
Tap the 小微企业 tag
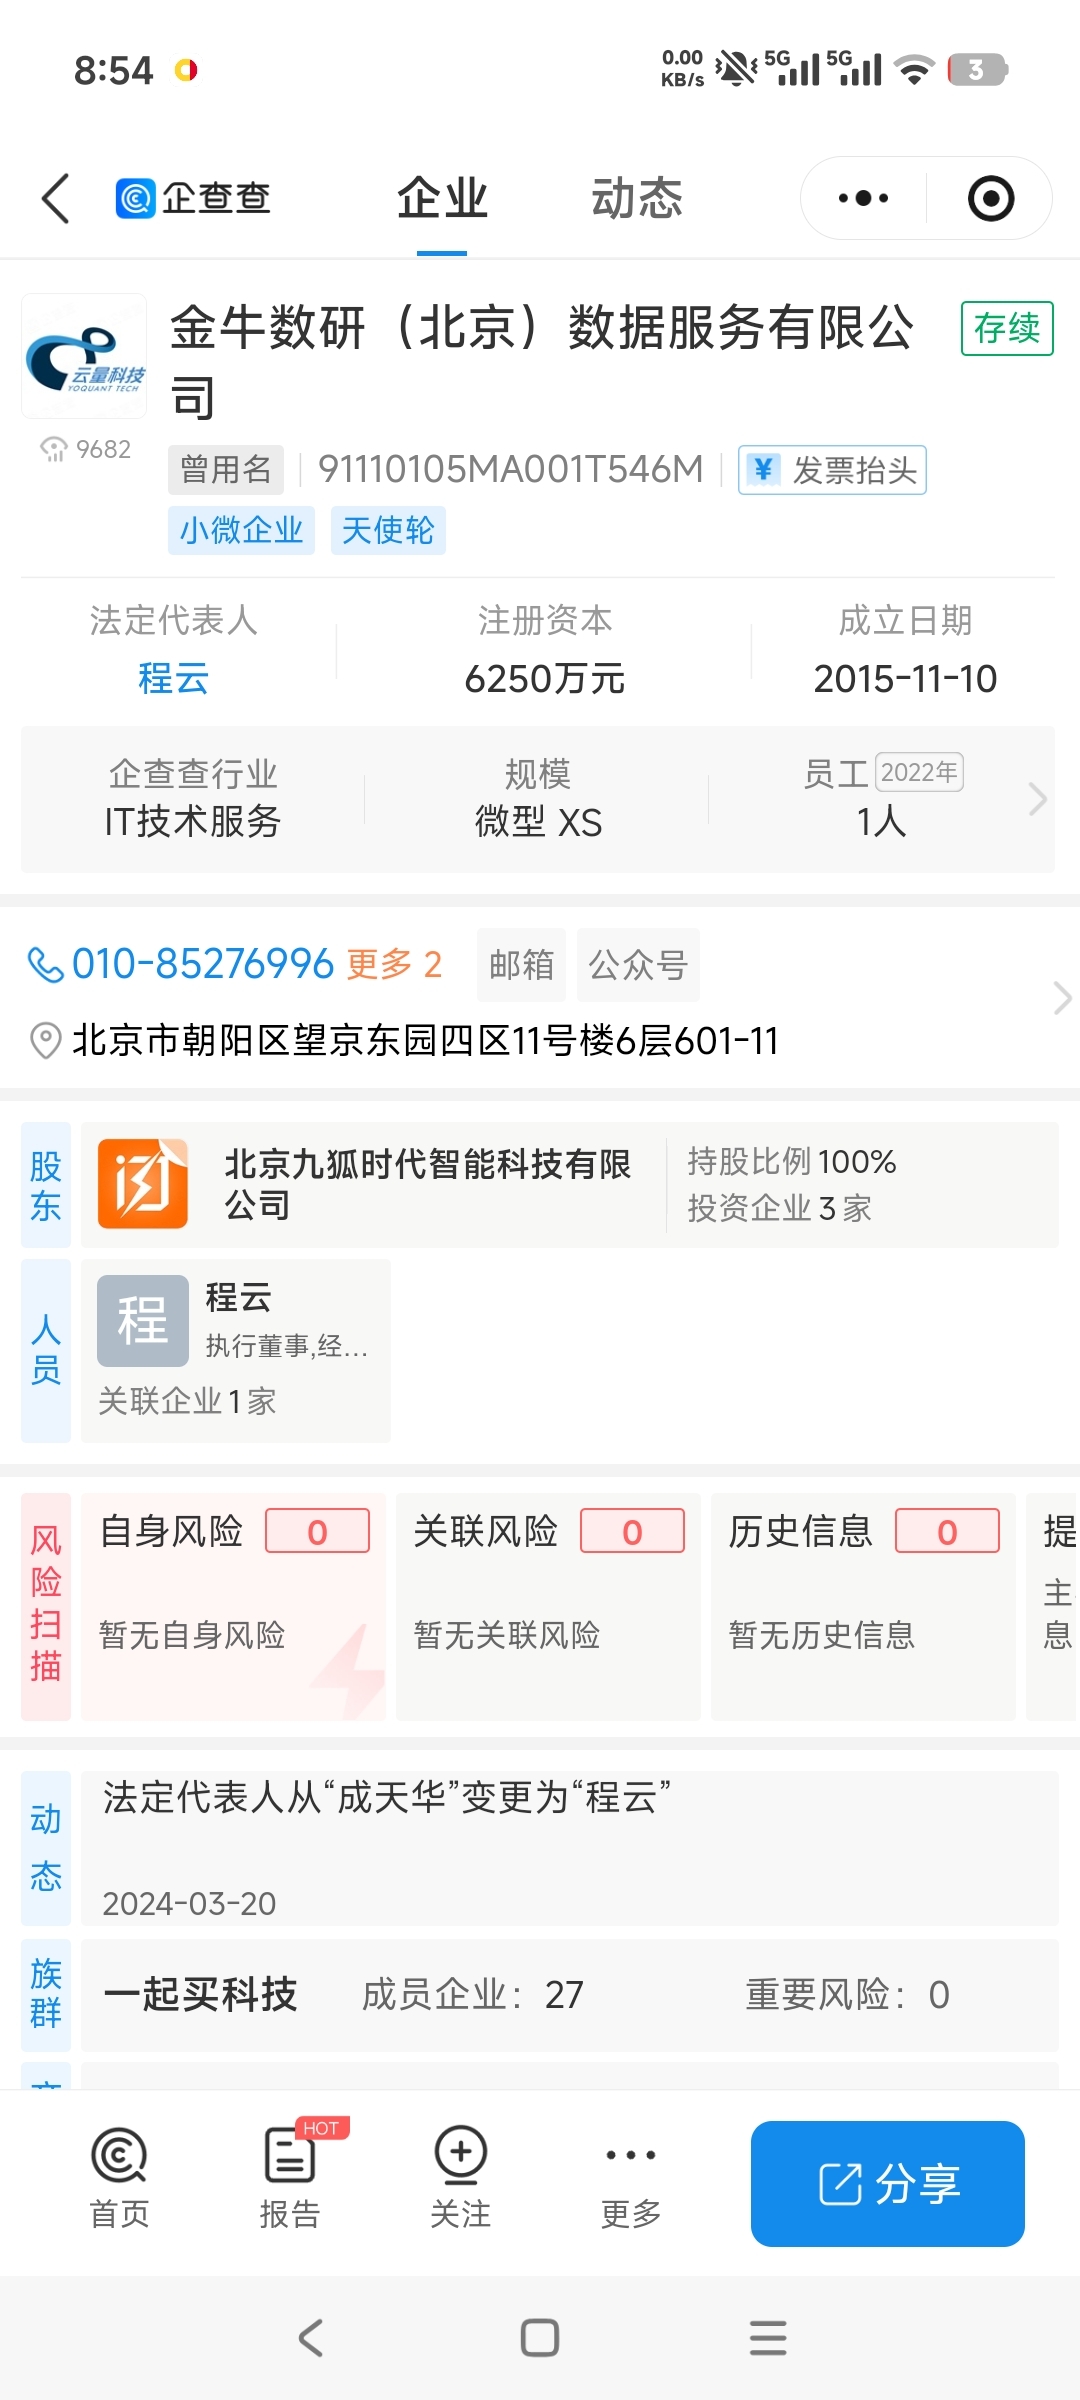tap(241, 529)
